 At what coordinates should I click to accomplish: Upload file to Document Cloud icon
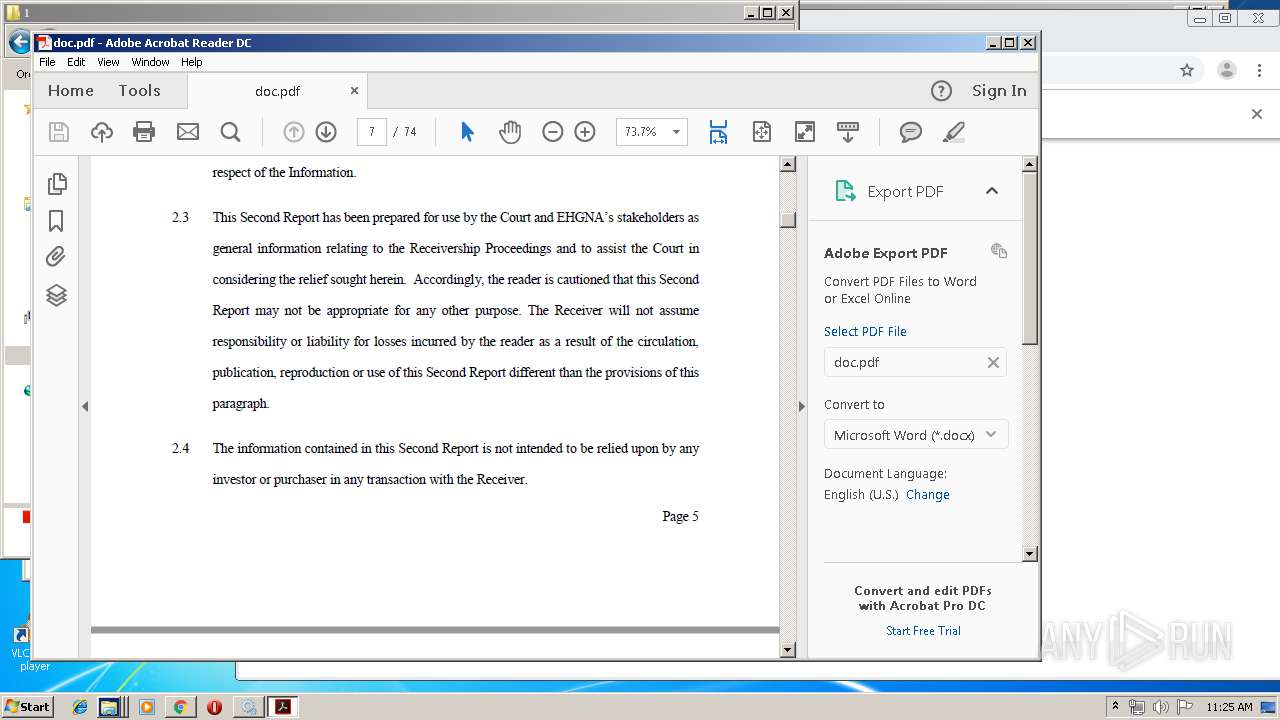[102, 132]
